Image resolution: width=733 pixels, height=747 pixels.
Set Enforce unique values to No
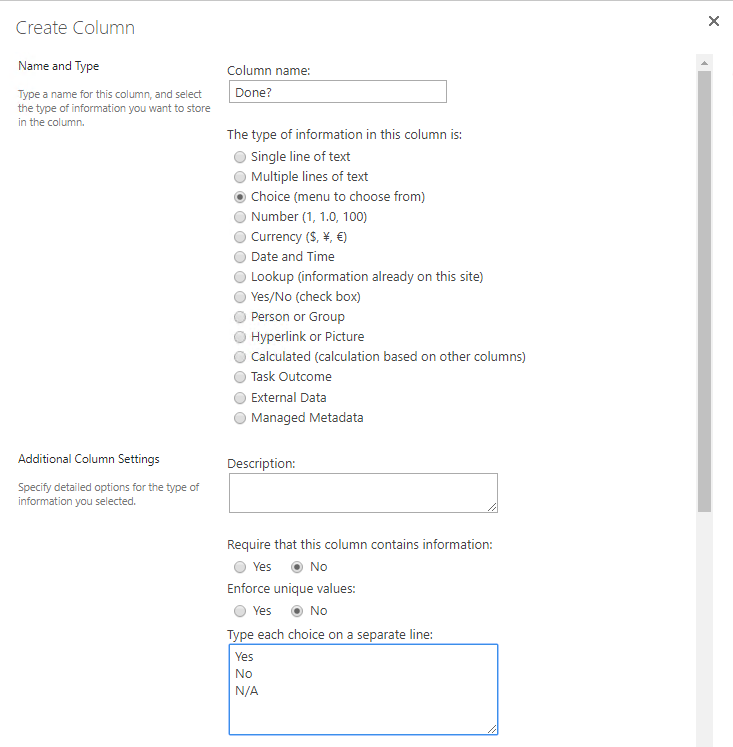[297, 611]
